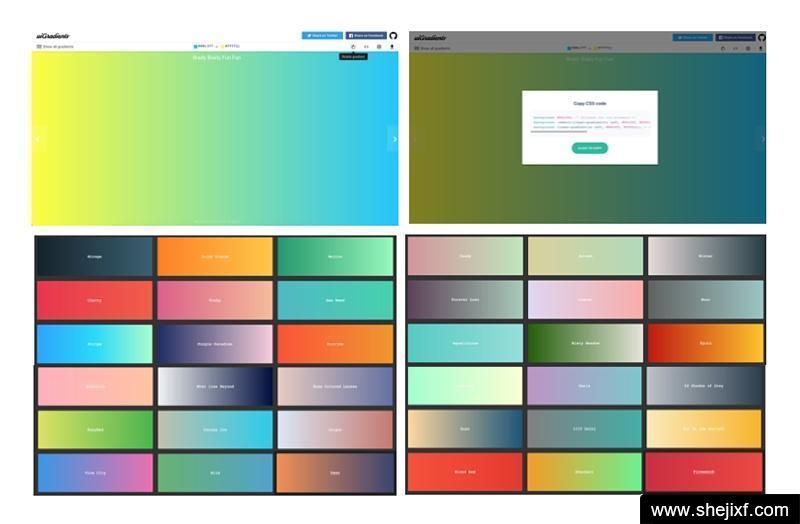Screen dimensions: 800x524
Task: Select the Blood Red gradient tile
Action: click(x=465, y=472)
